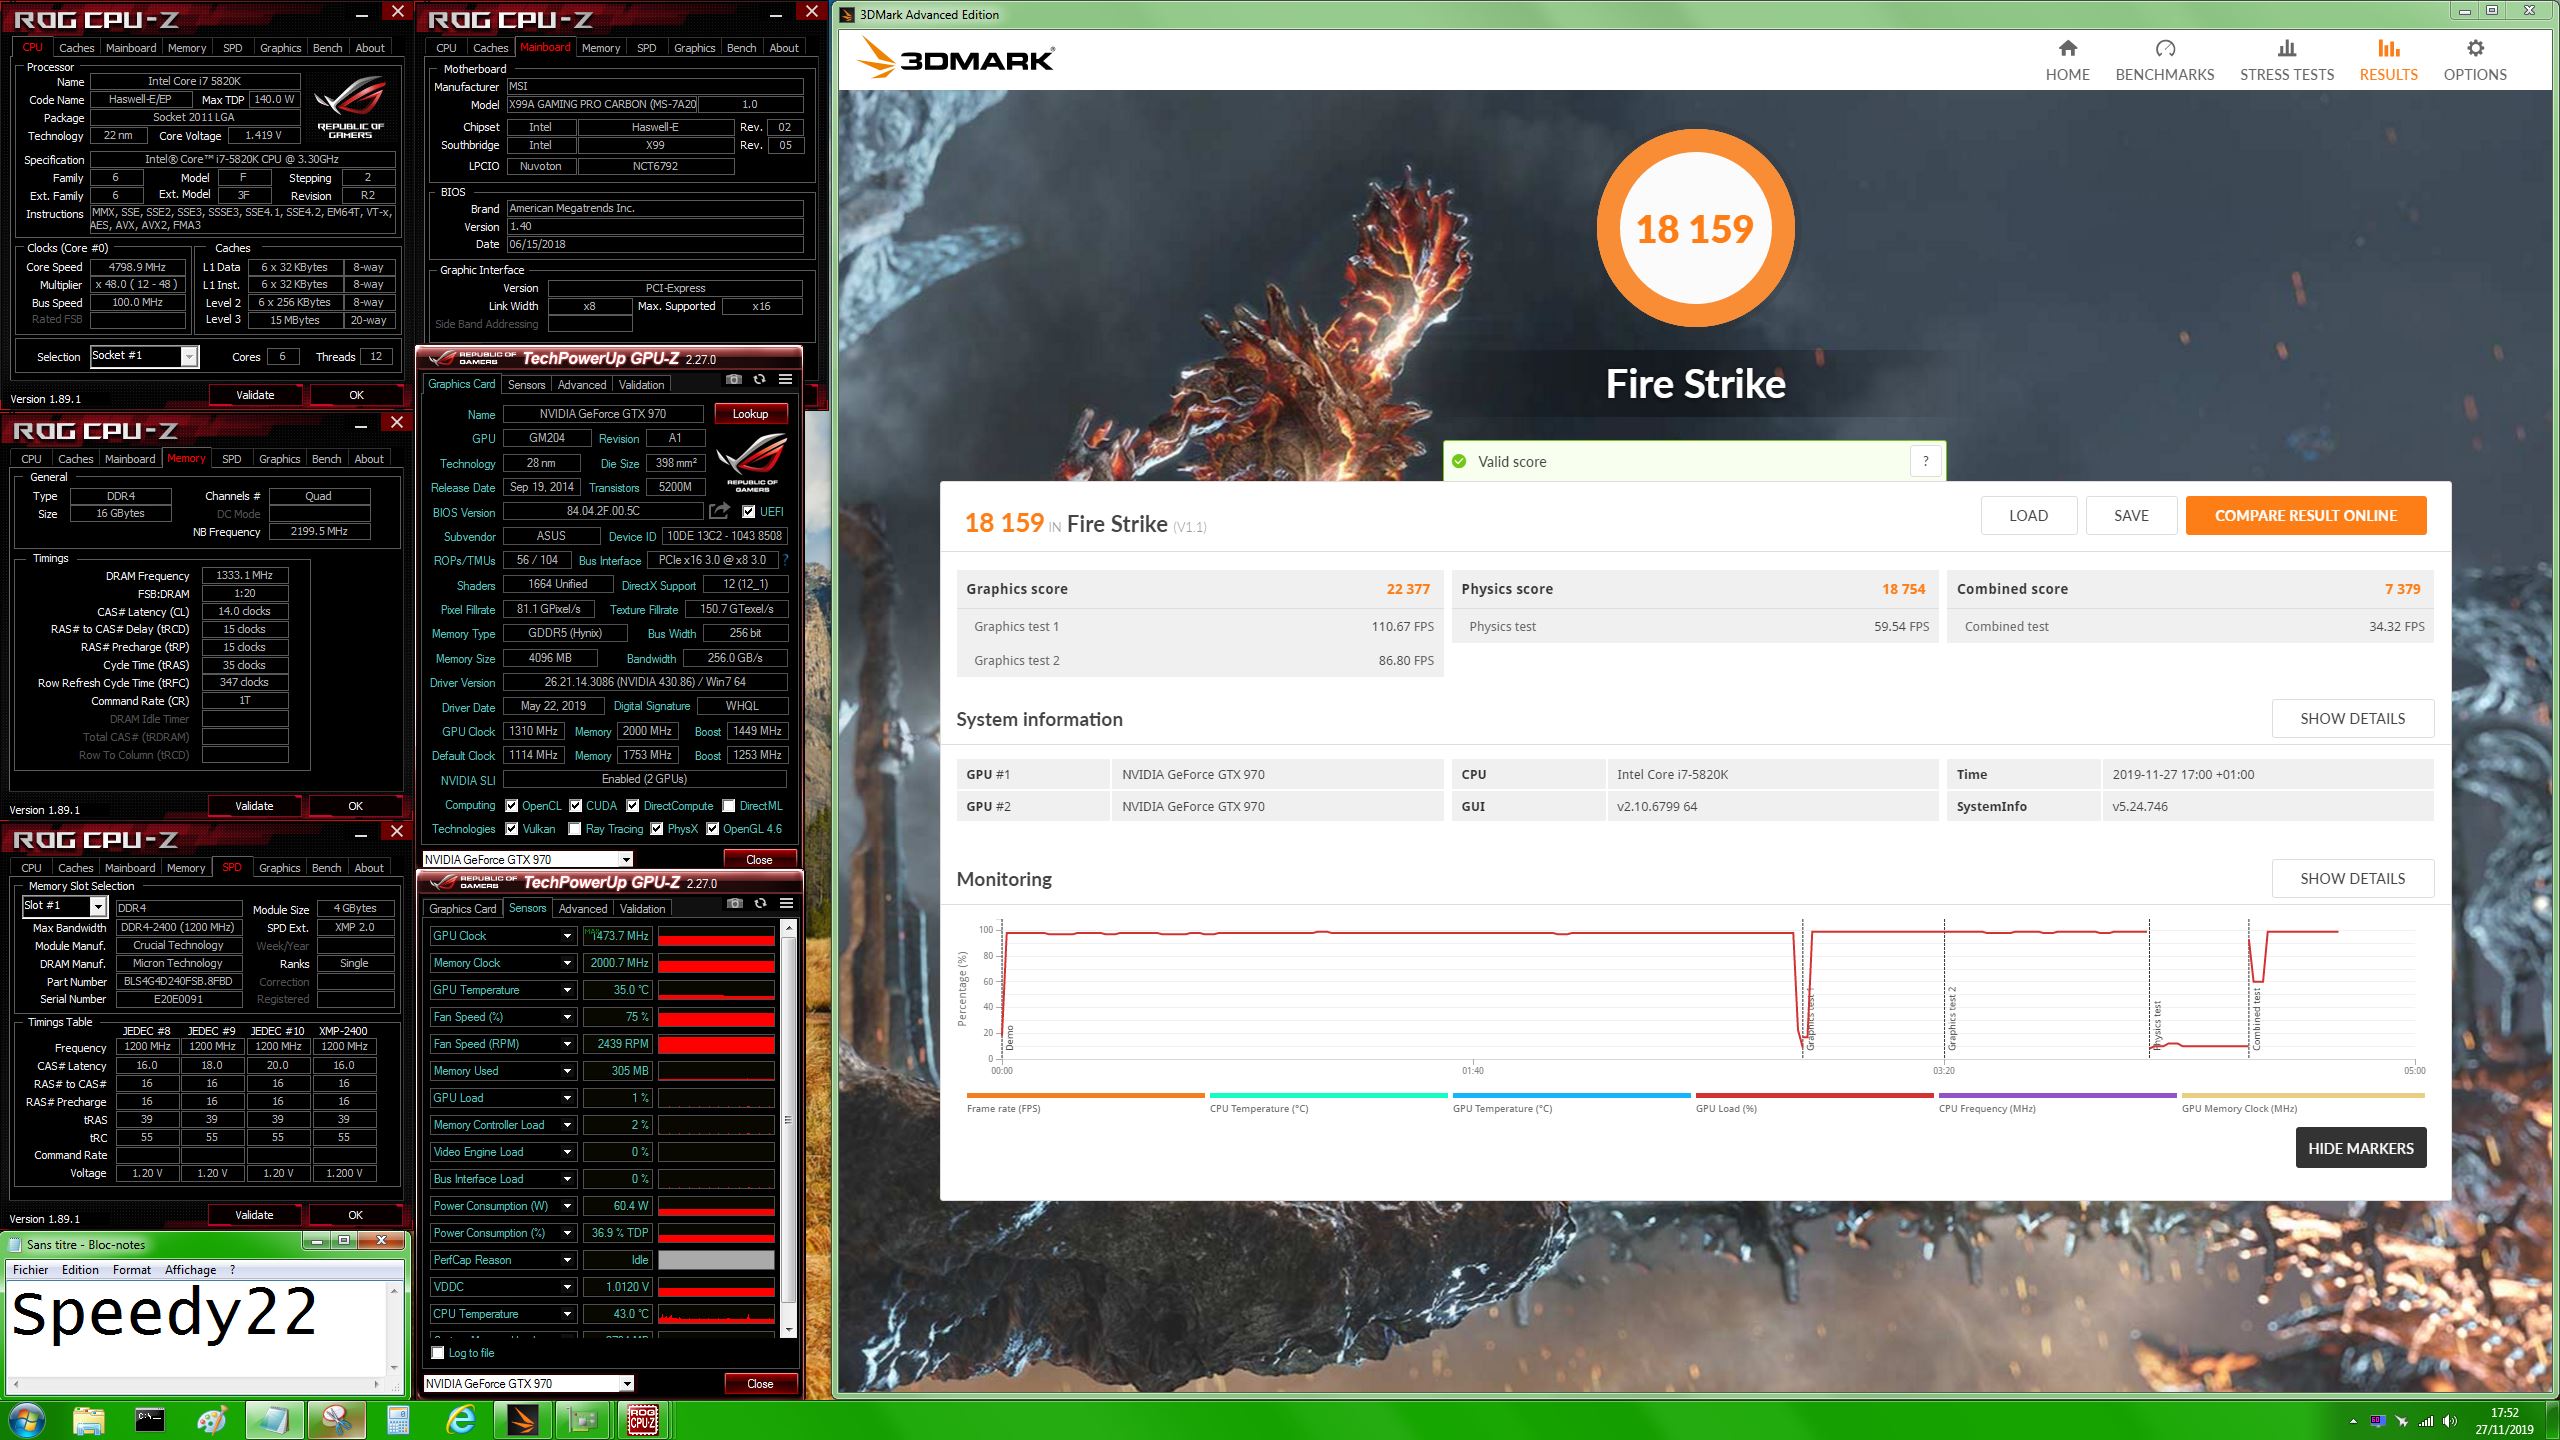Expand Memory Clock sensor dropdown
The width and height of the screenshot is (2560, 1440).
567,963
